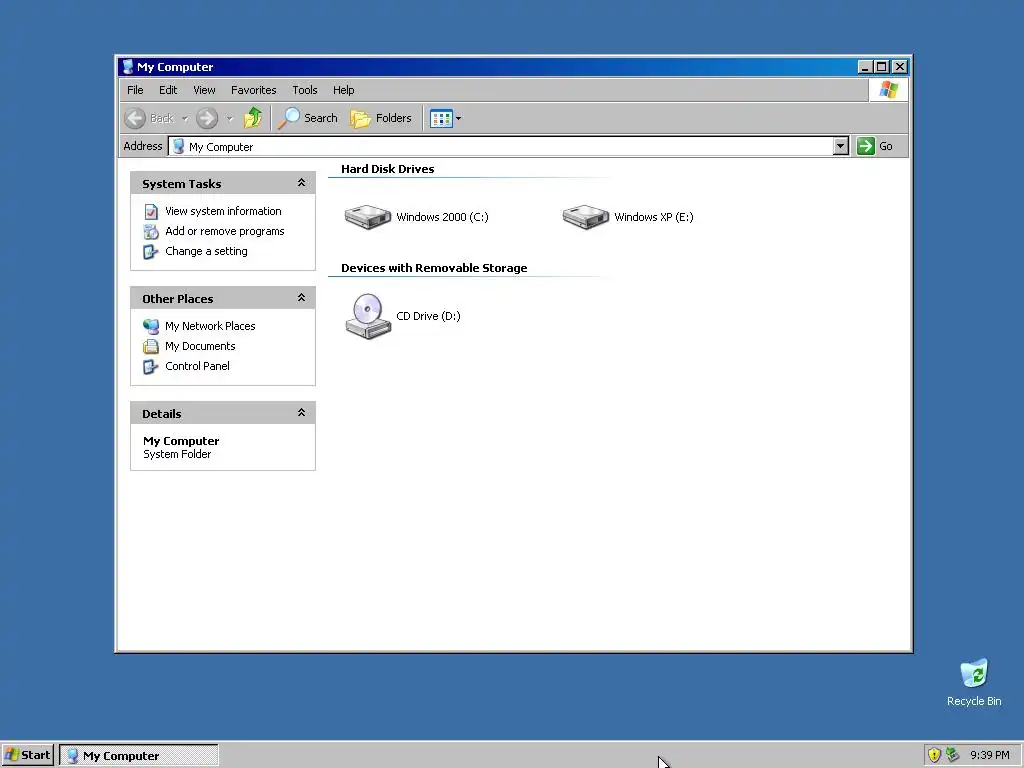Open the Help menu
The image size is (1024, 768).
tap(344, 90)
